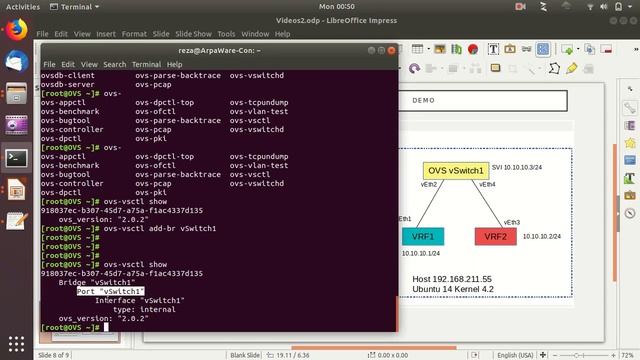Select the OVS vSwitch1 yellow box on slide

[456, 171]
